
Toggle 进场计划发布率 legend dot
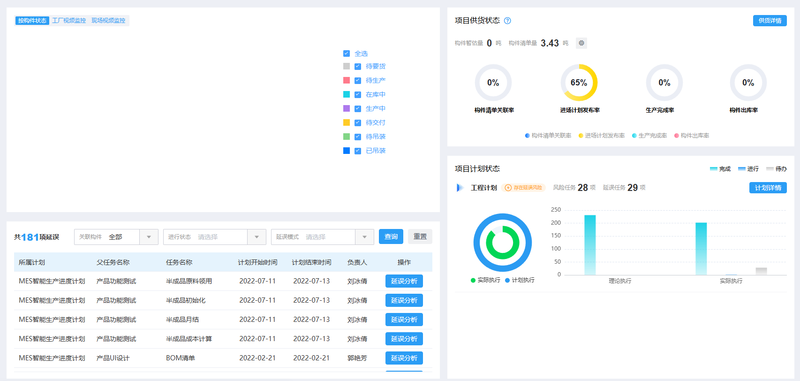pyautogui.click(x=581, y=136)
